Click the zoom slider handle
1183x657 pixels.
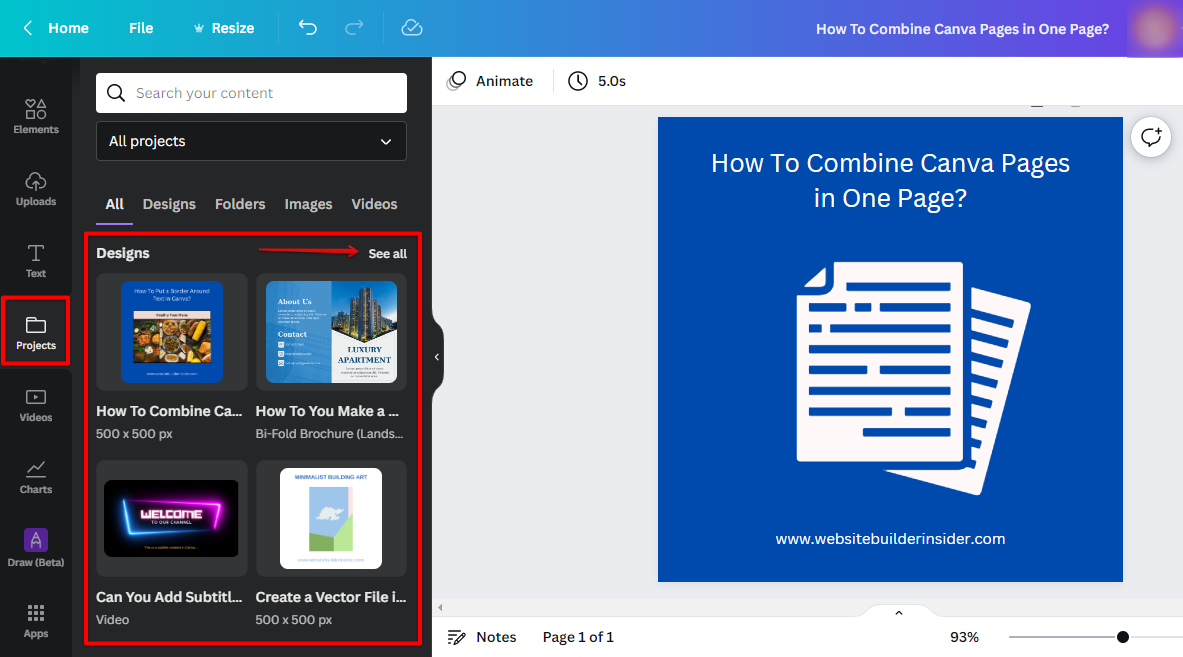pos(1123,637)
